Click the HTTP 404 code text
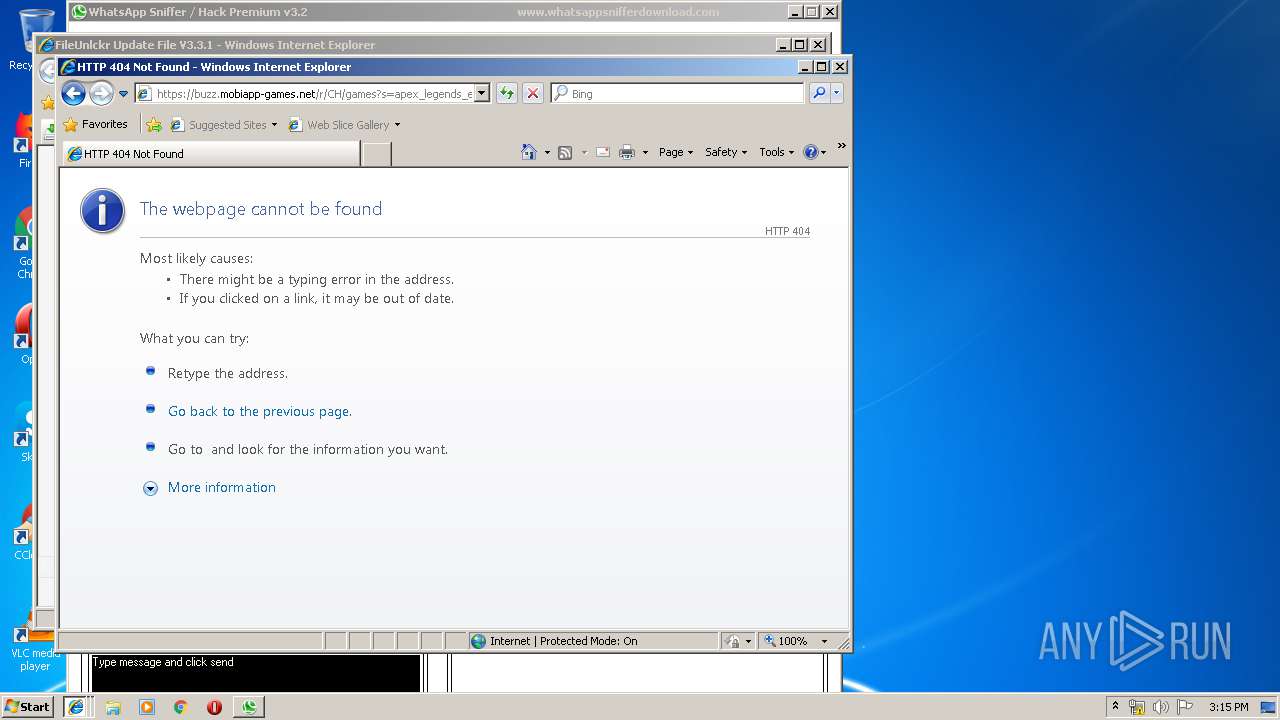Viewport: 1280px width, 720px height. click(x=787, y=231)
